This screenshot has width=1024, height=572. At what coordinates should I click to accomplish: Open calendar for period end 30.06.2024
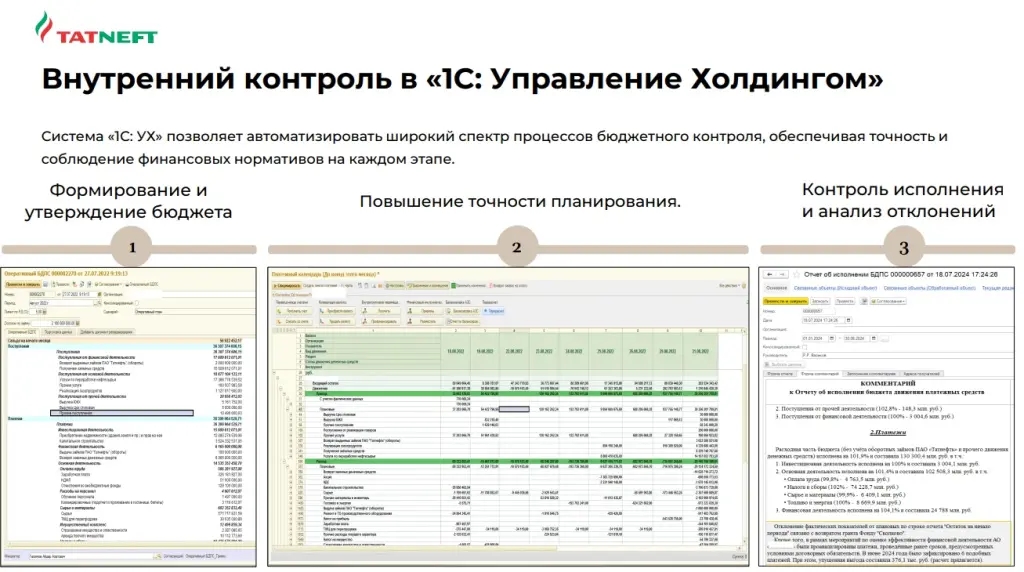click(874, 338)
